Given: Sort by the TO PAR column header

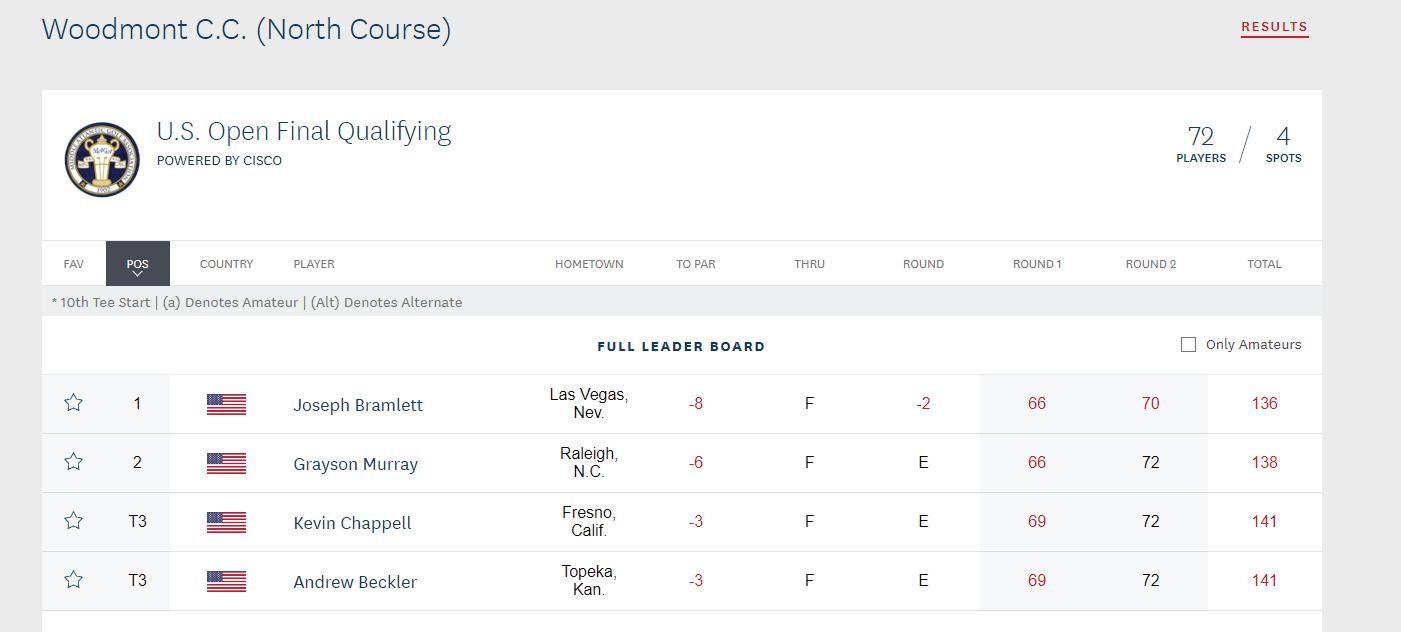Looking at the screenshot, I should tap(696, 264).
